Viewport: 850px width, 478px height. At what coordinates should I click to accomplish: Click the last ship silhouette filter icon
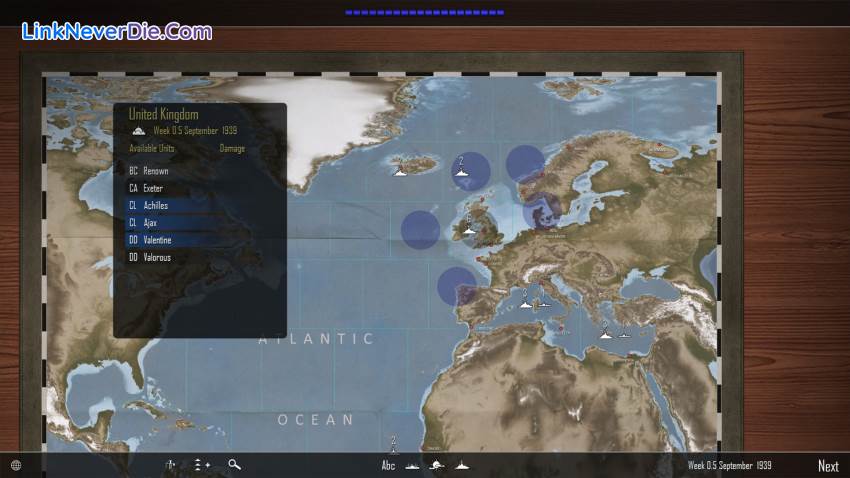tap(461, 465)
